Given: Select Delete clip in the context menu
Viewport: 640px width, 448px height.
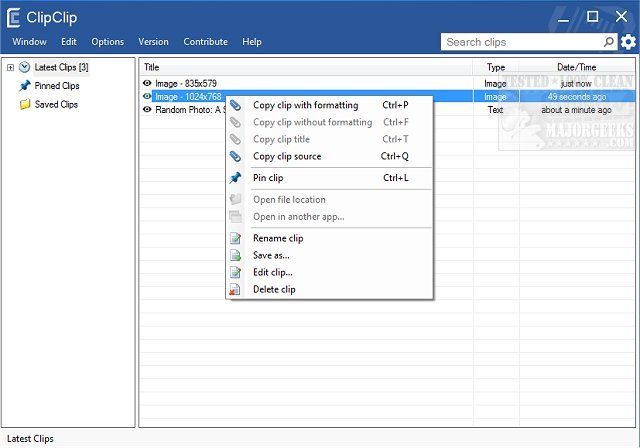Looking at the screenshot, I should pos(329,290).
